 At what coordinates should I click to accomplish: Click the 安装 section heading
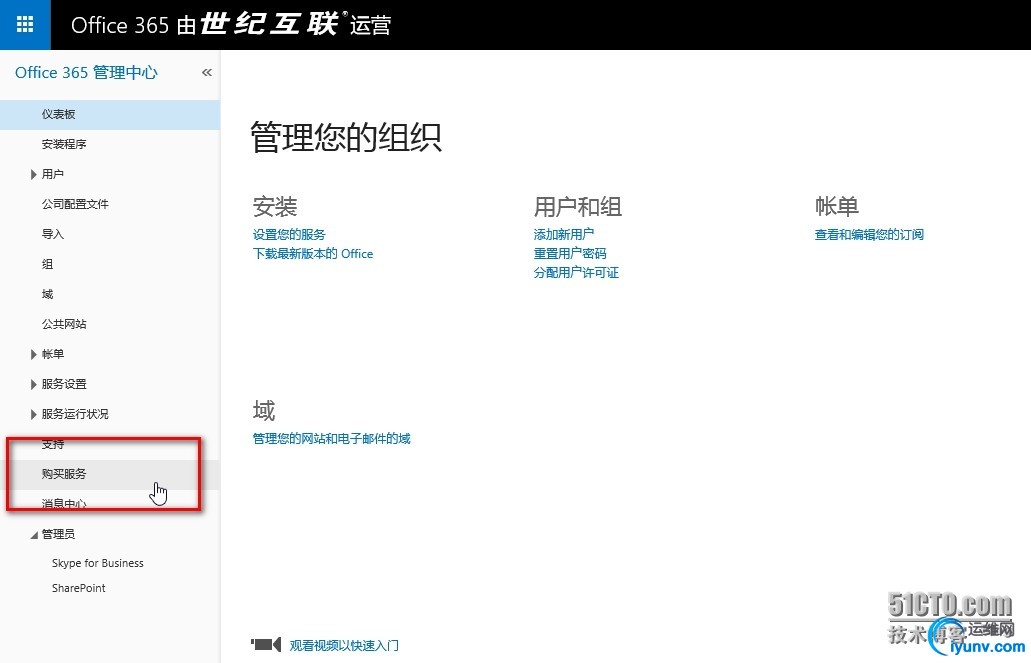(275, 207)
